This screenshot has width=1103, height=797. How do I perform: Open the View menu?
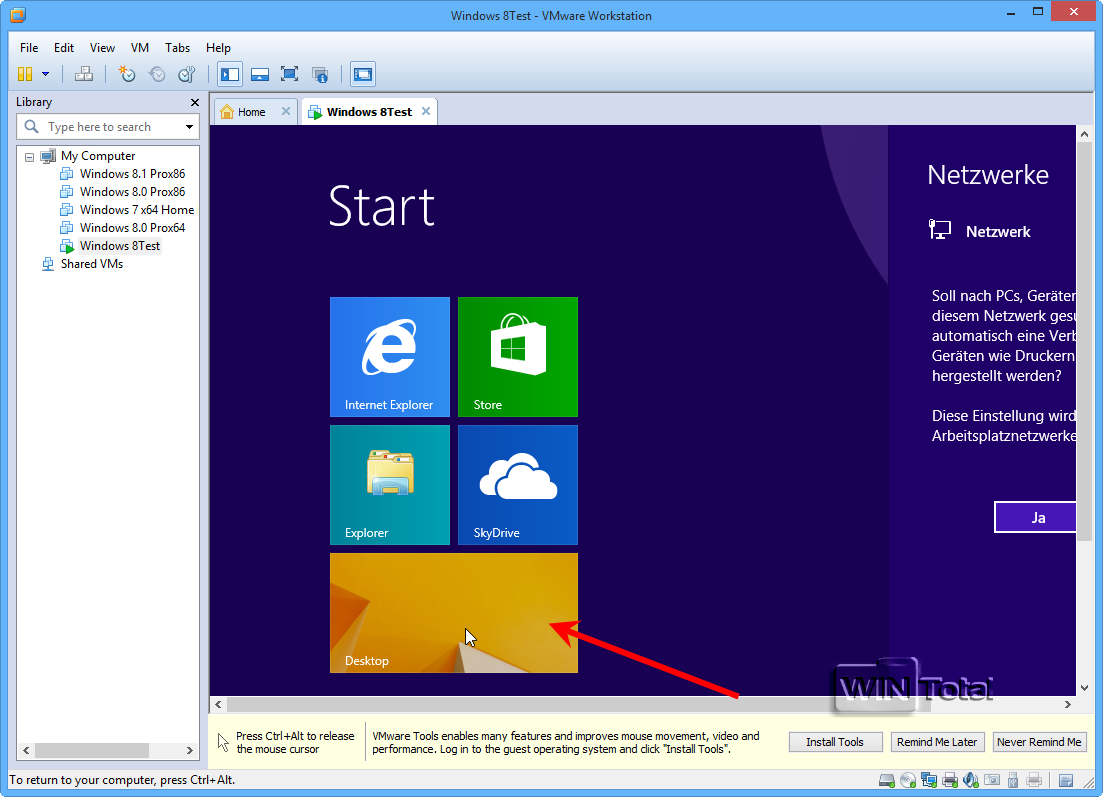[x=102, y=48]
